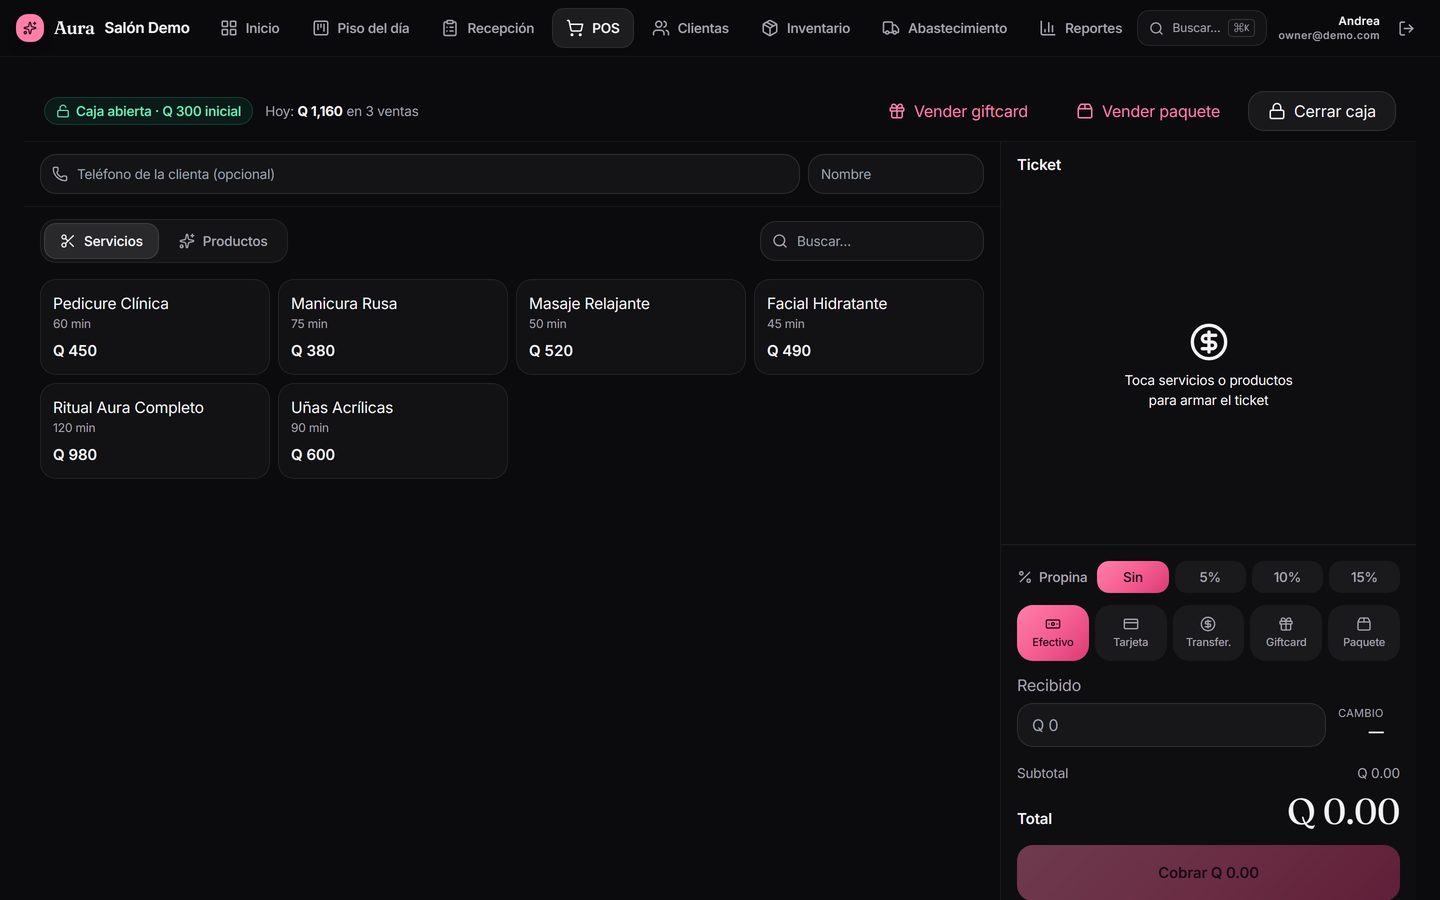This screenshot has height=900, width=1440.
Task: Open the Reportes section
Action: (1081, 28)
